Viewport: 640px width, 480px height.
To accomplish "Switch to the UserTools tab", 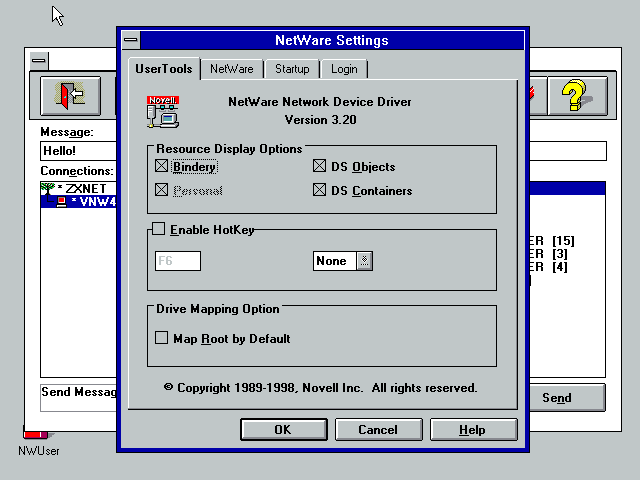I will point(164,69).
